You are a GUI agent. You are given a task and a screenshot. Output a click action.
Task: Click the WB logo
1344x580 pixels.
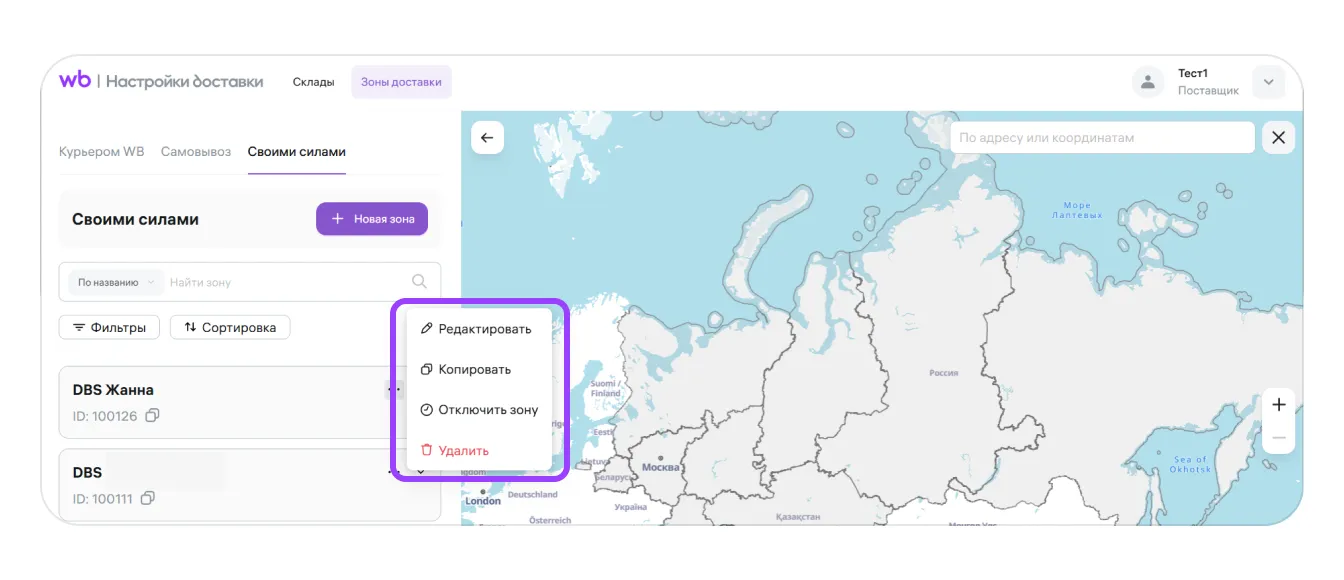tap(75, 81)
